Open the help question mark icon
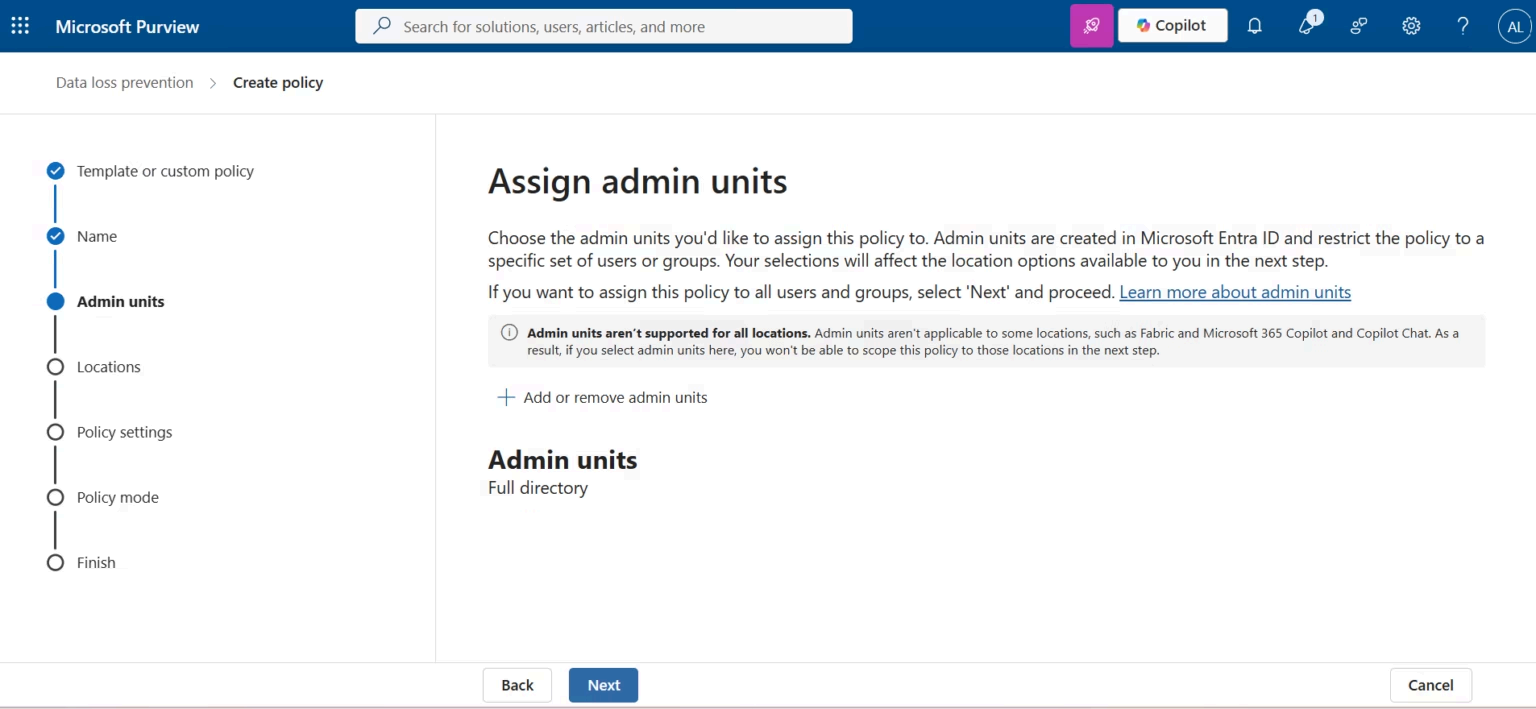 1463,26
